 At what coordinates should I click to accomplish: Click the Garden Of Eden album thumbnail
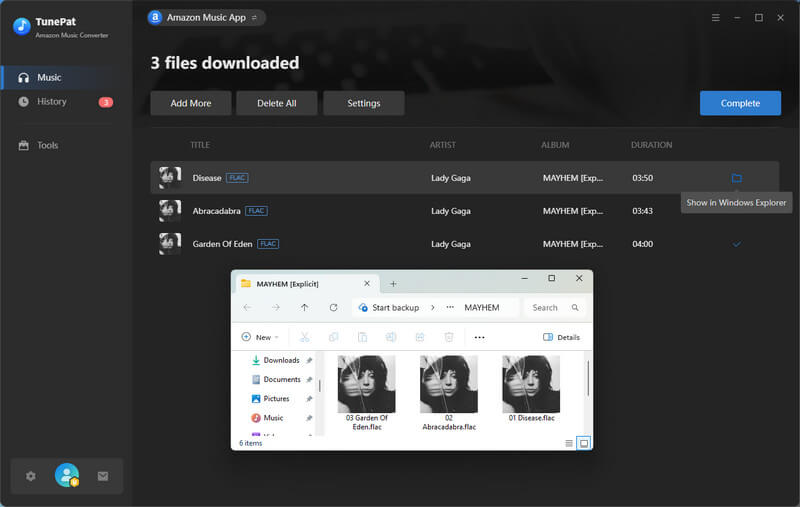tap(170, 244)
